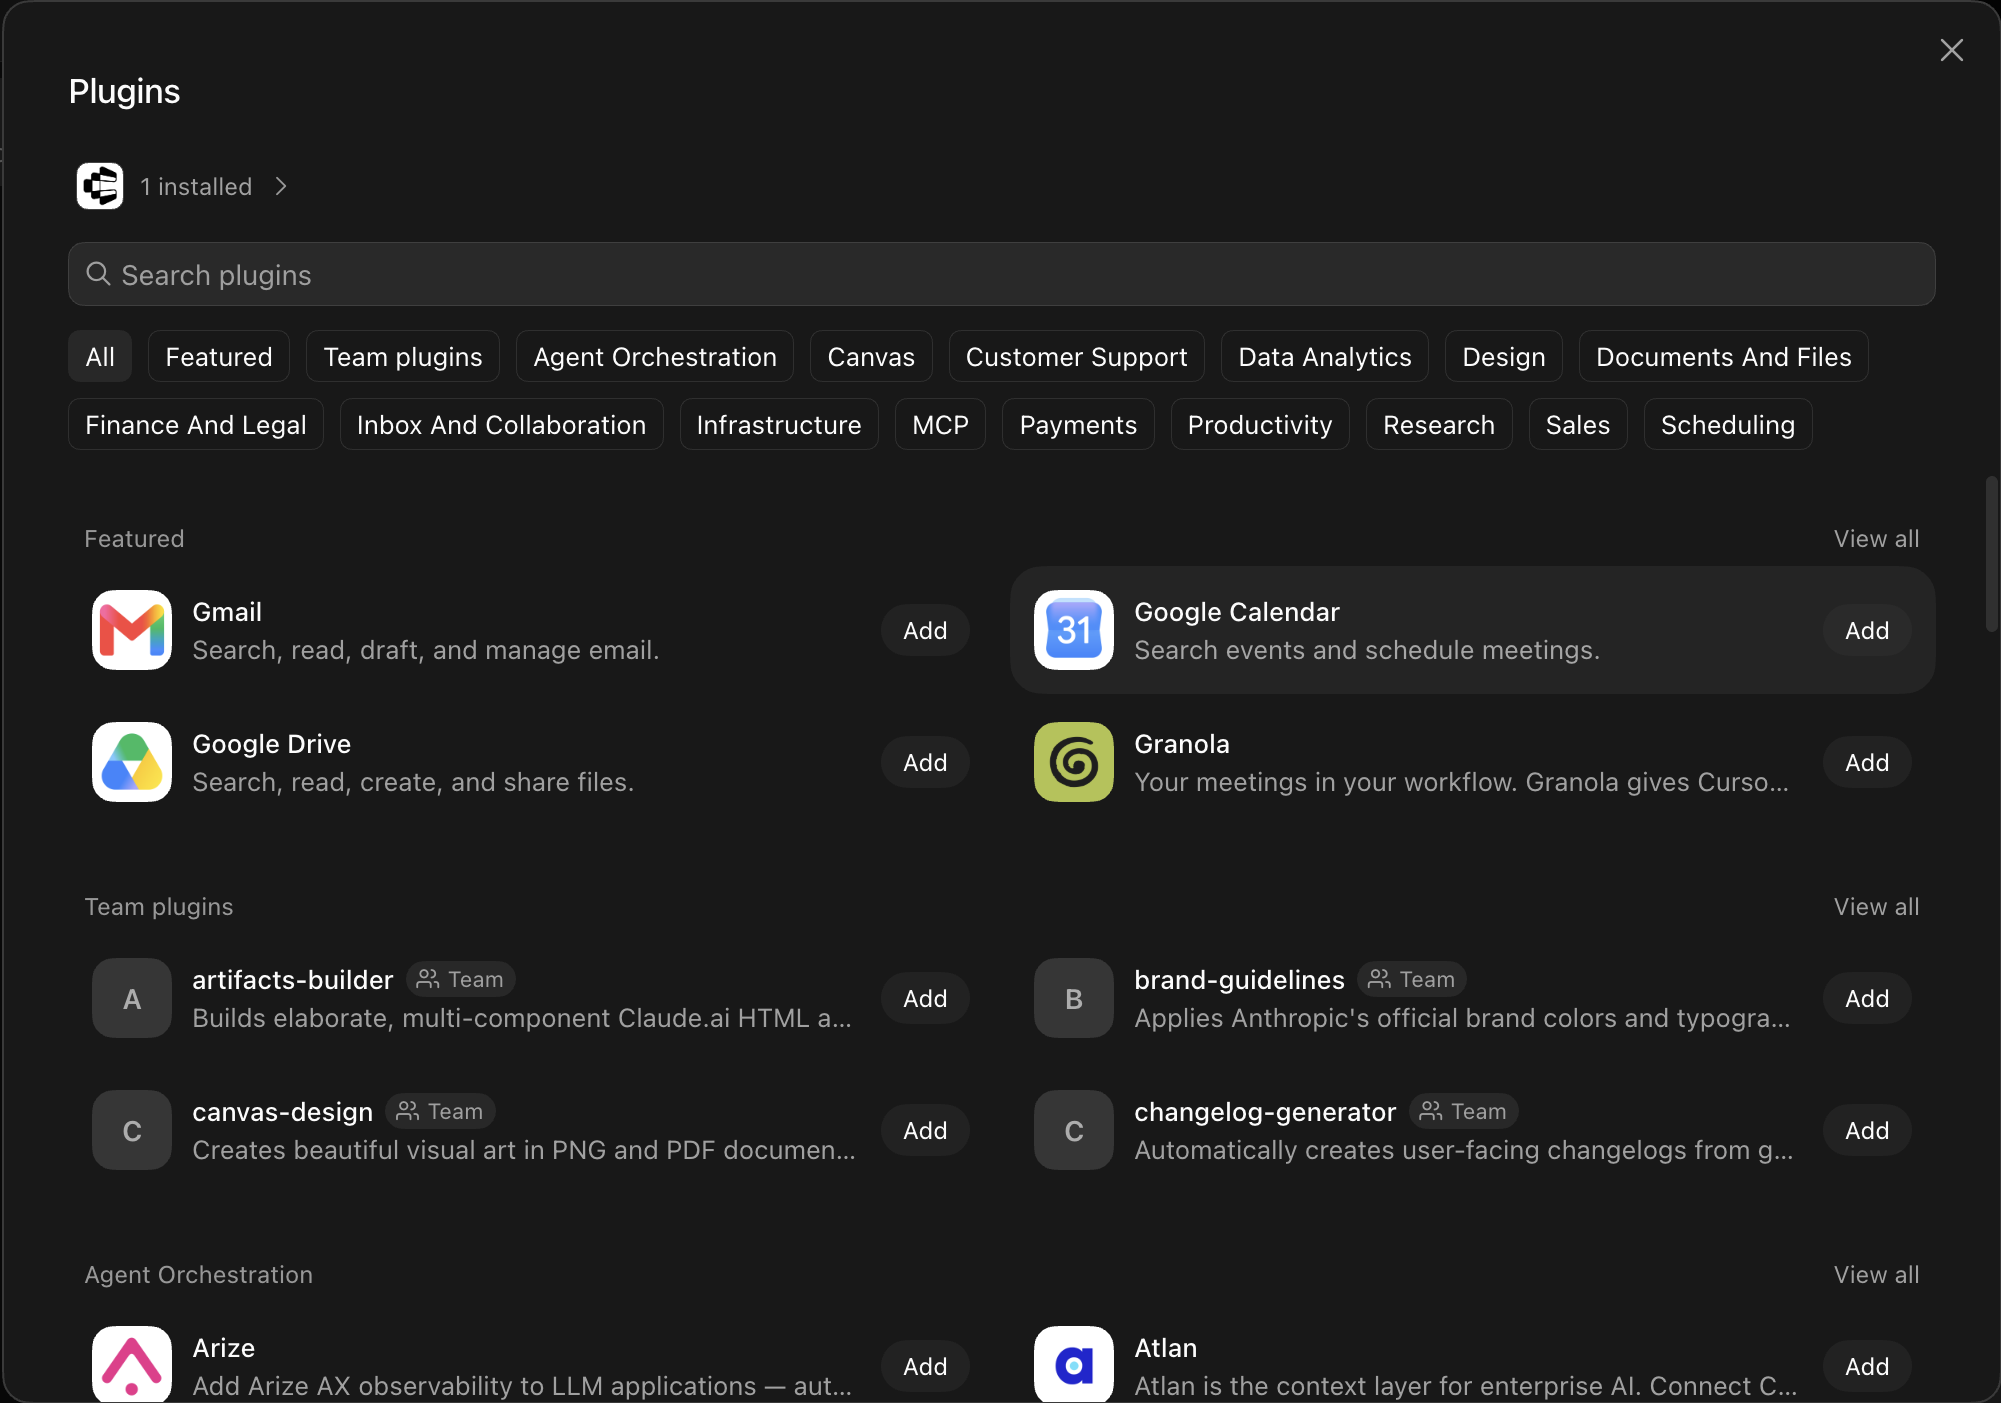Click the brand-guidelines Team badge
Screen dimensions: 2001x1403
(x=1412, y=979)
